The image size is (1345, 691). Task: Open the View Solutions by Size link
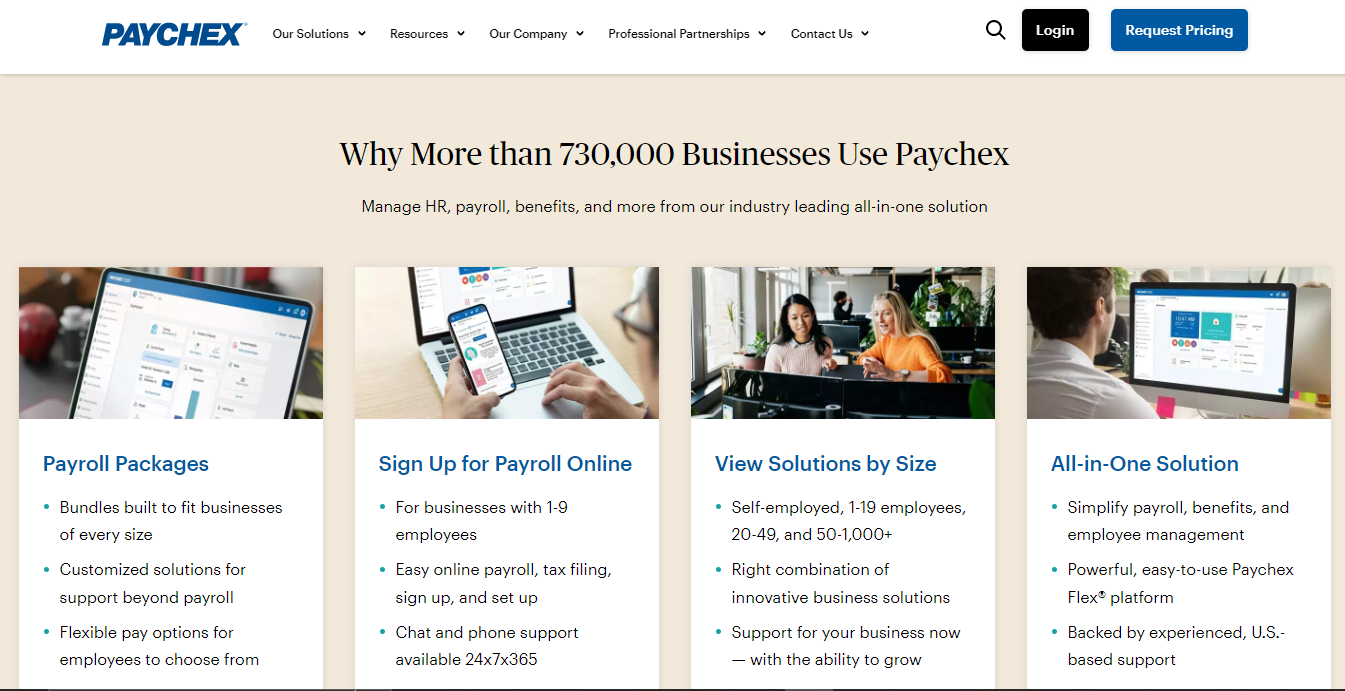tap(826, 464)
